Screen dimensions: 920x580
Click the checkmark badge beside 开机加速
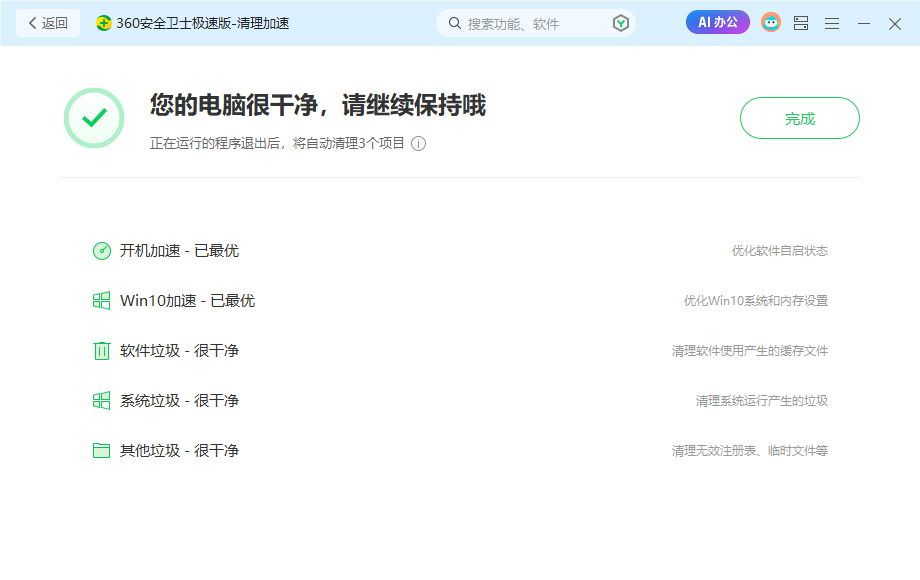click(x=100, y=250)
